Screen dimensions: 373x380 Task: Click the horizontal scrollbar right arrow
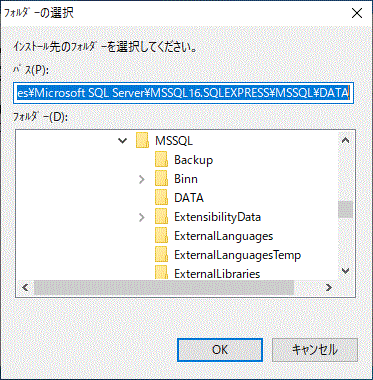pyautogui.click(x=329, y=287)
